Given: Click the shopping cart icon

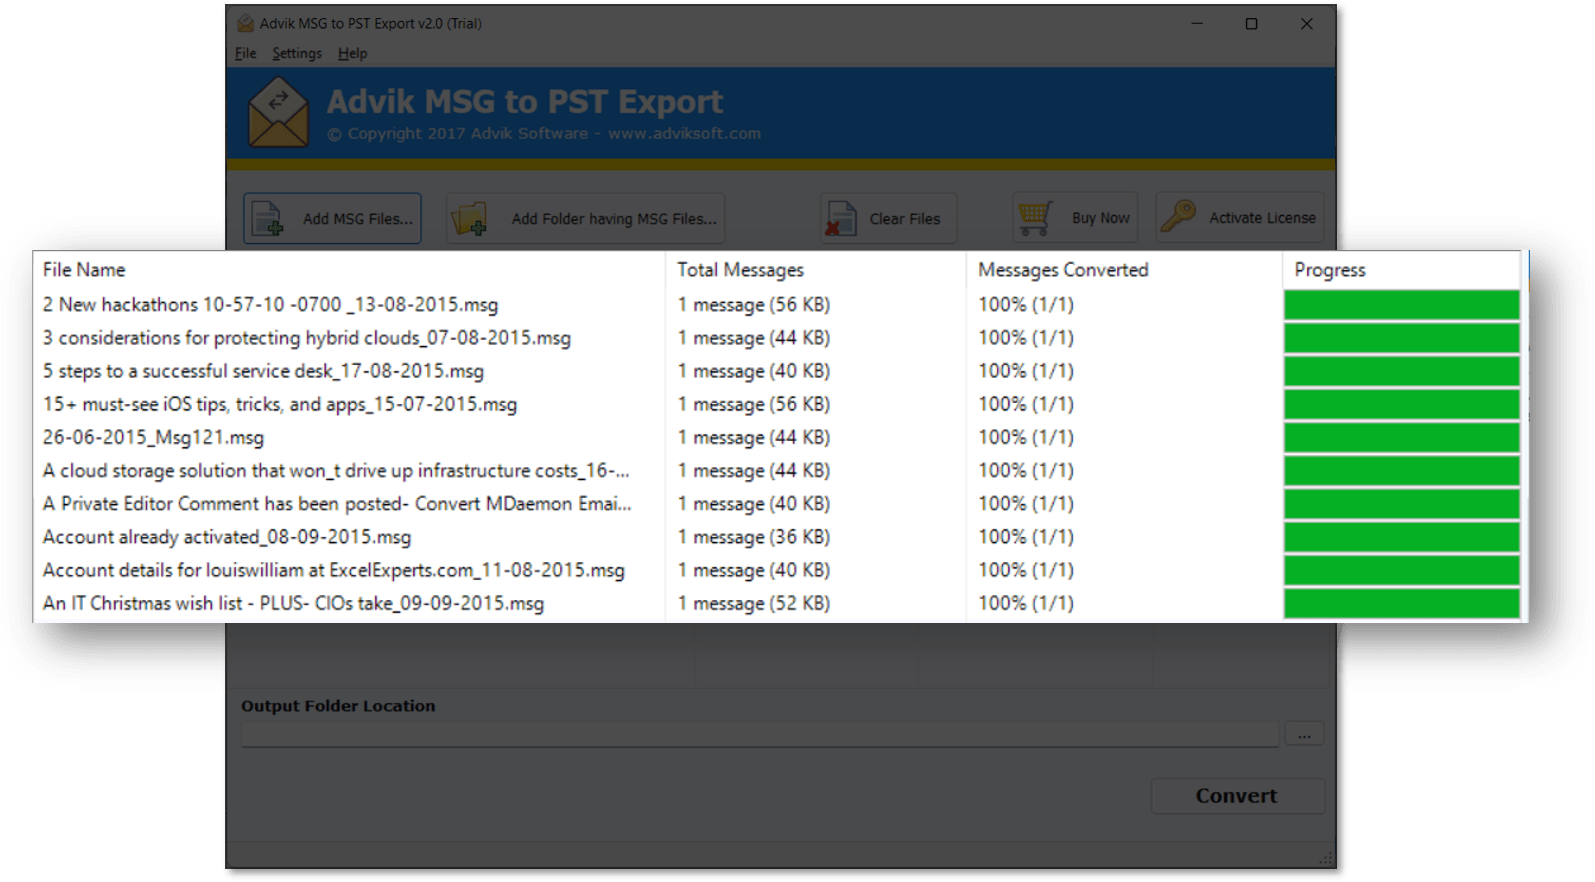Looking at the screenshot, I should tap(1035, 218).
